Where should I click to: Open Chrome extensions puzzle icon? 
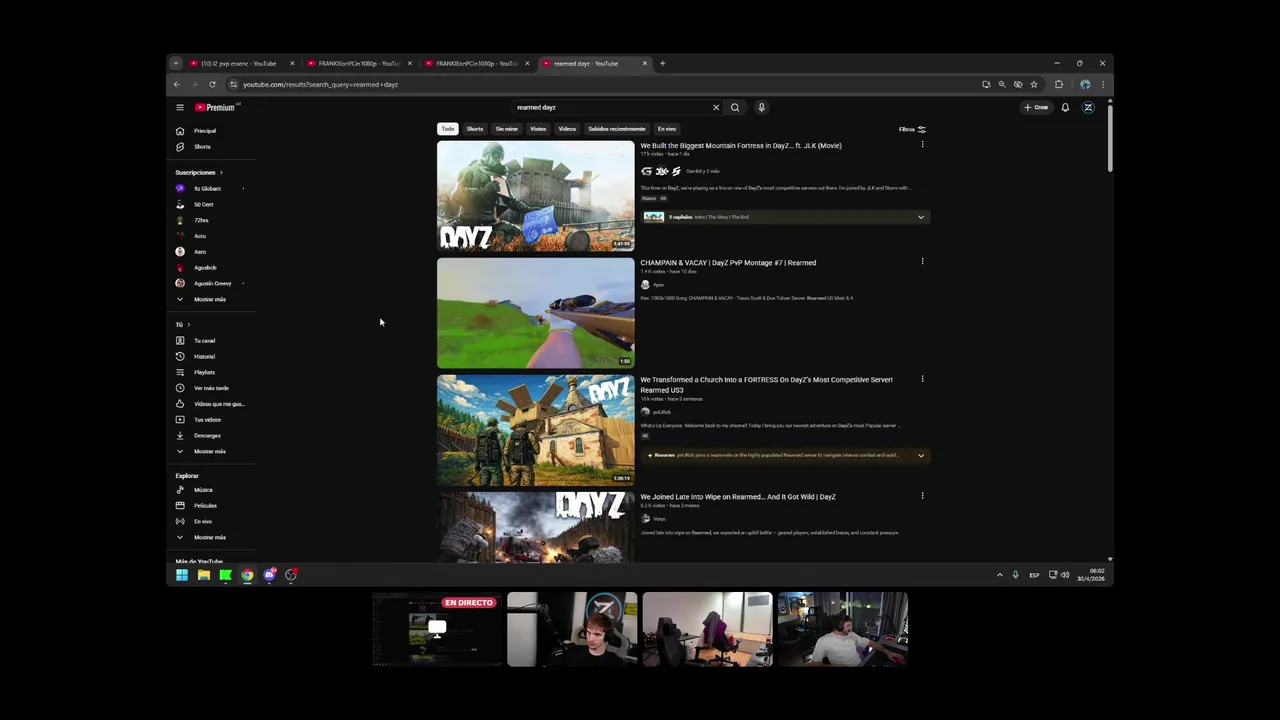pyautogui.click(x=1059, y=84)
